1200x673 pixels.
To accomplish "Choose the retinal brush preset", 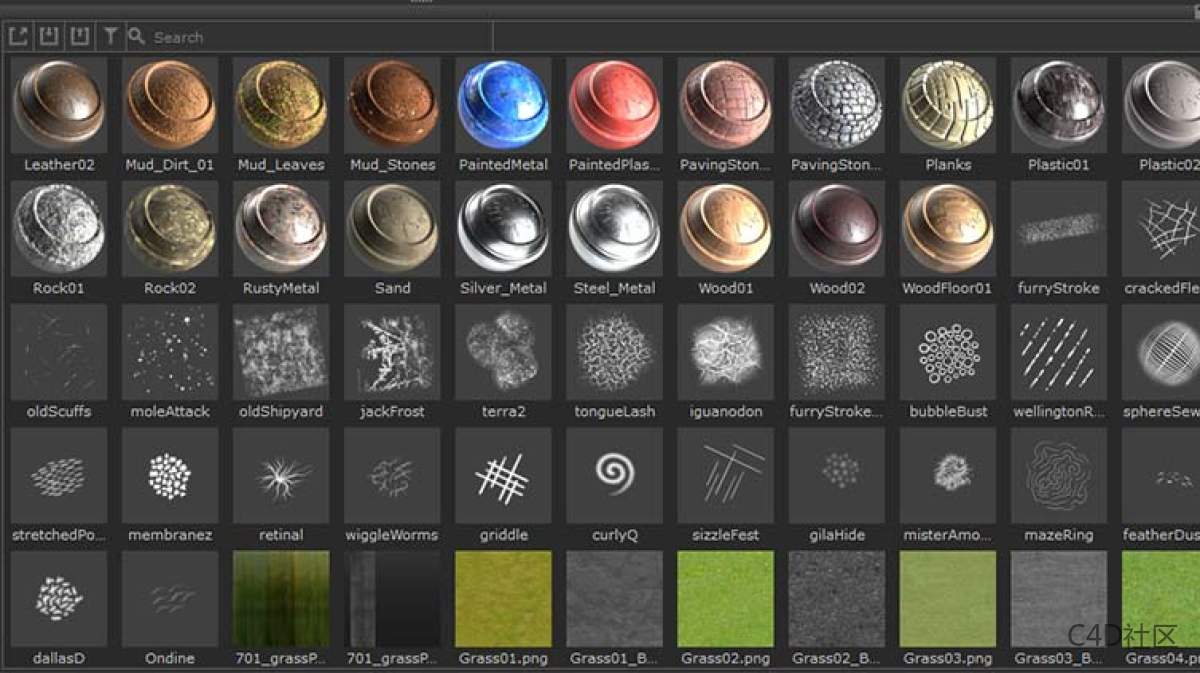I will coord(281,475).
